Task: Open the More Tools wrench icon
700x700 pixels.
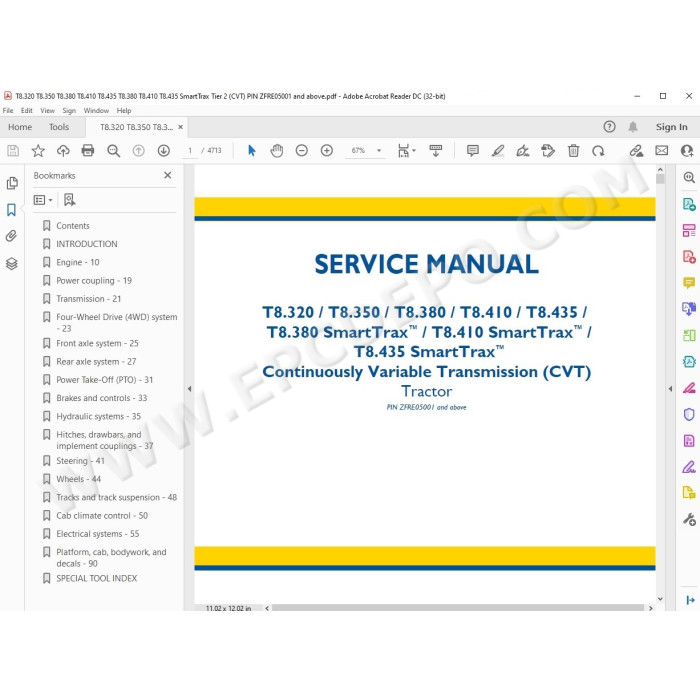Action: tap(689, 519)
